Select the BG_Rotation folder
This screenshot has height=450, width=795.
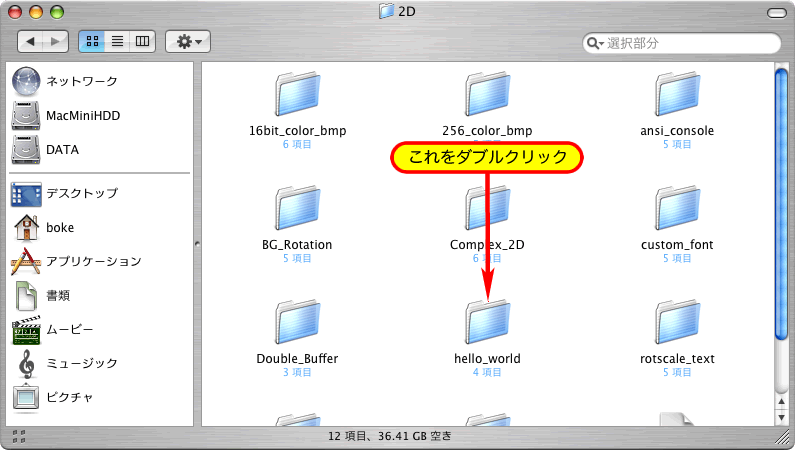[x=298, y=208]
